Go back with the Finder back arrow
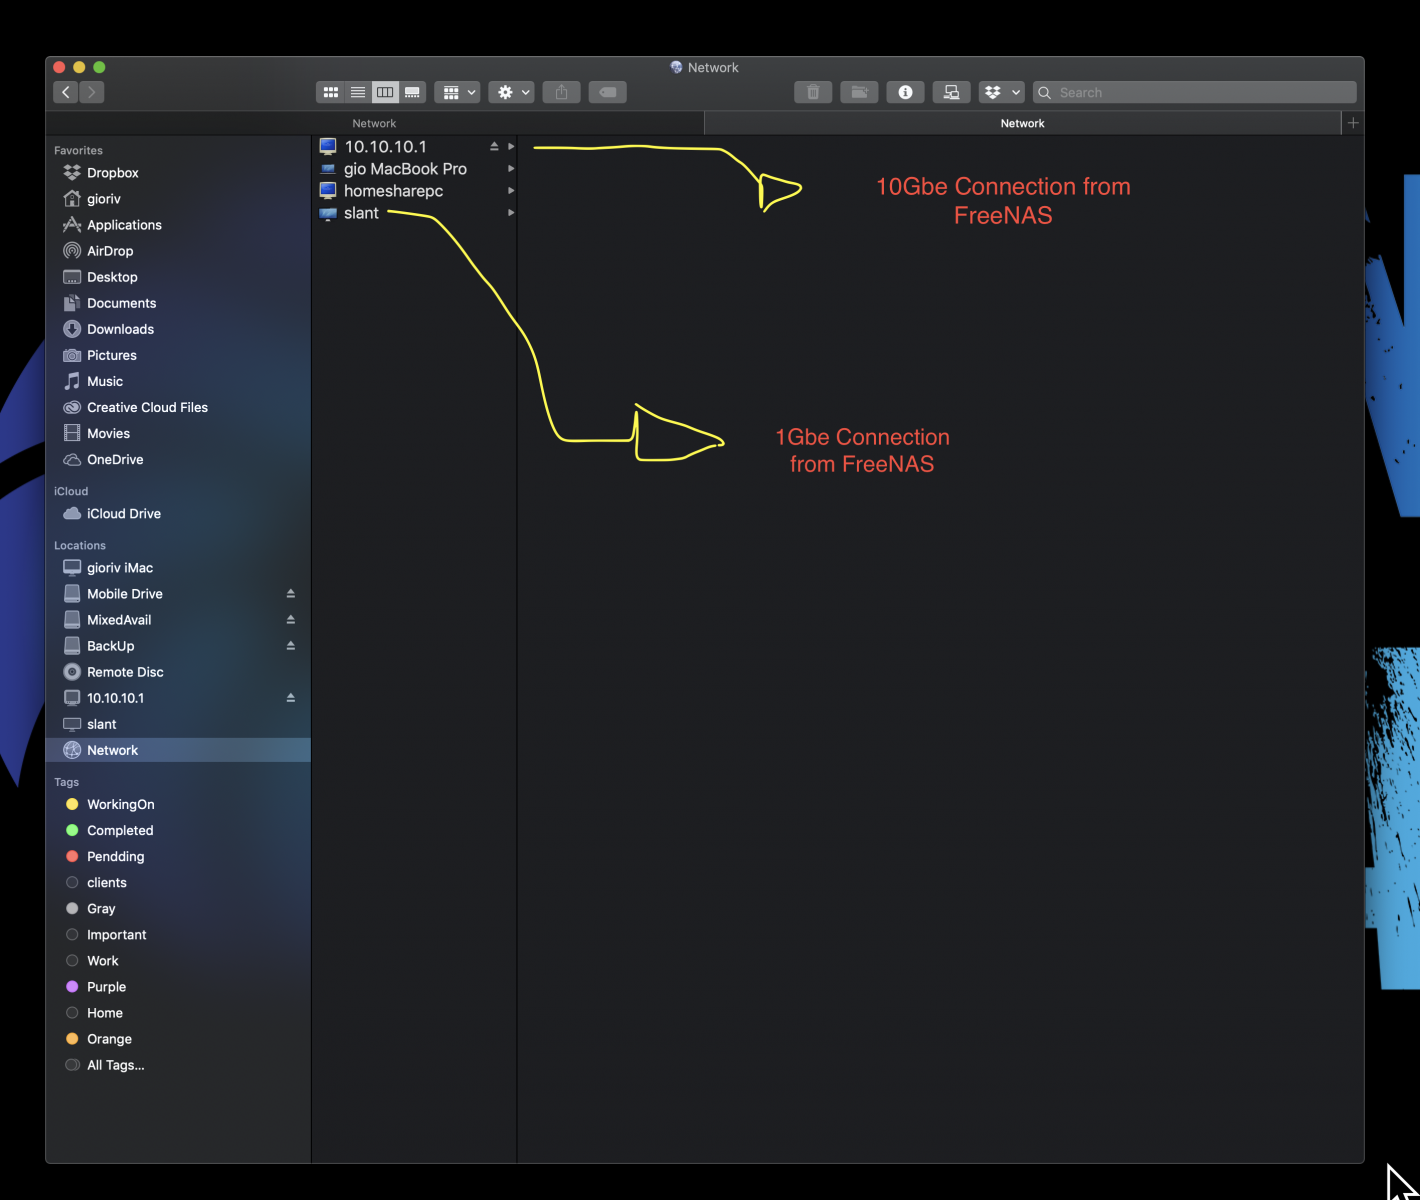 click(66, 92)
